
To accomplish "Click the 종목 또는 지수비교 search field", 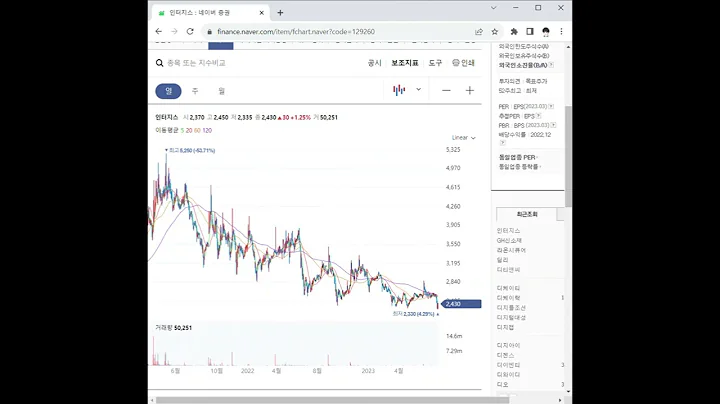I will pos(196,63).
